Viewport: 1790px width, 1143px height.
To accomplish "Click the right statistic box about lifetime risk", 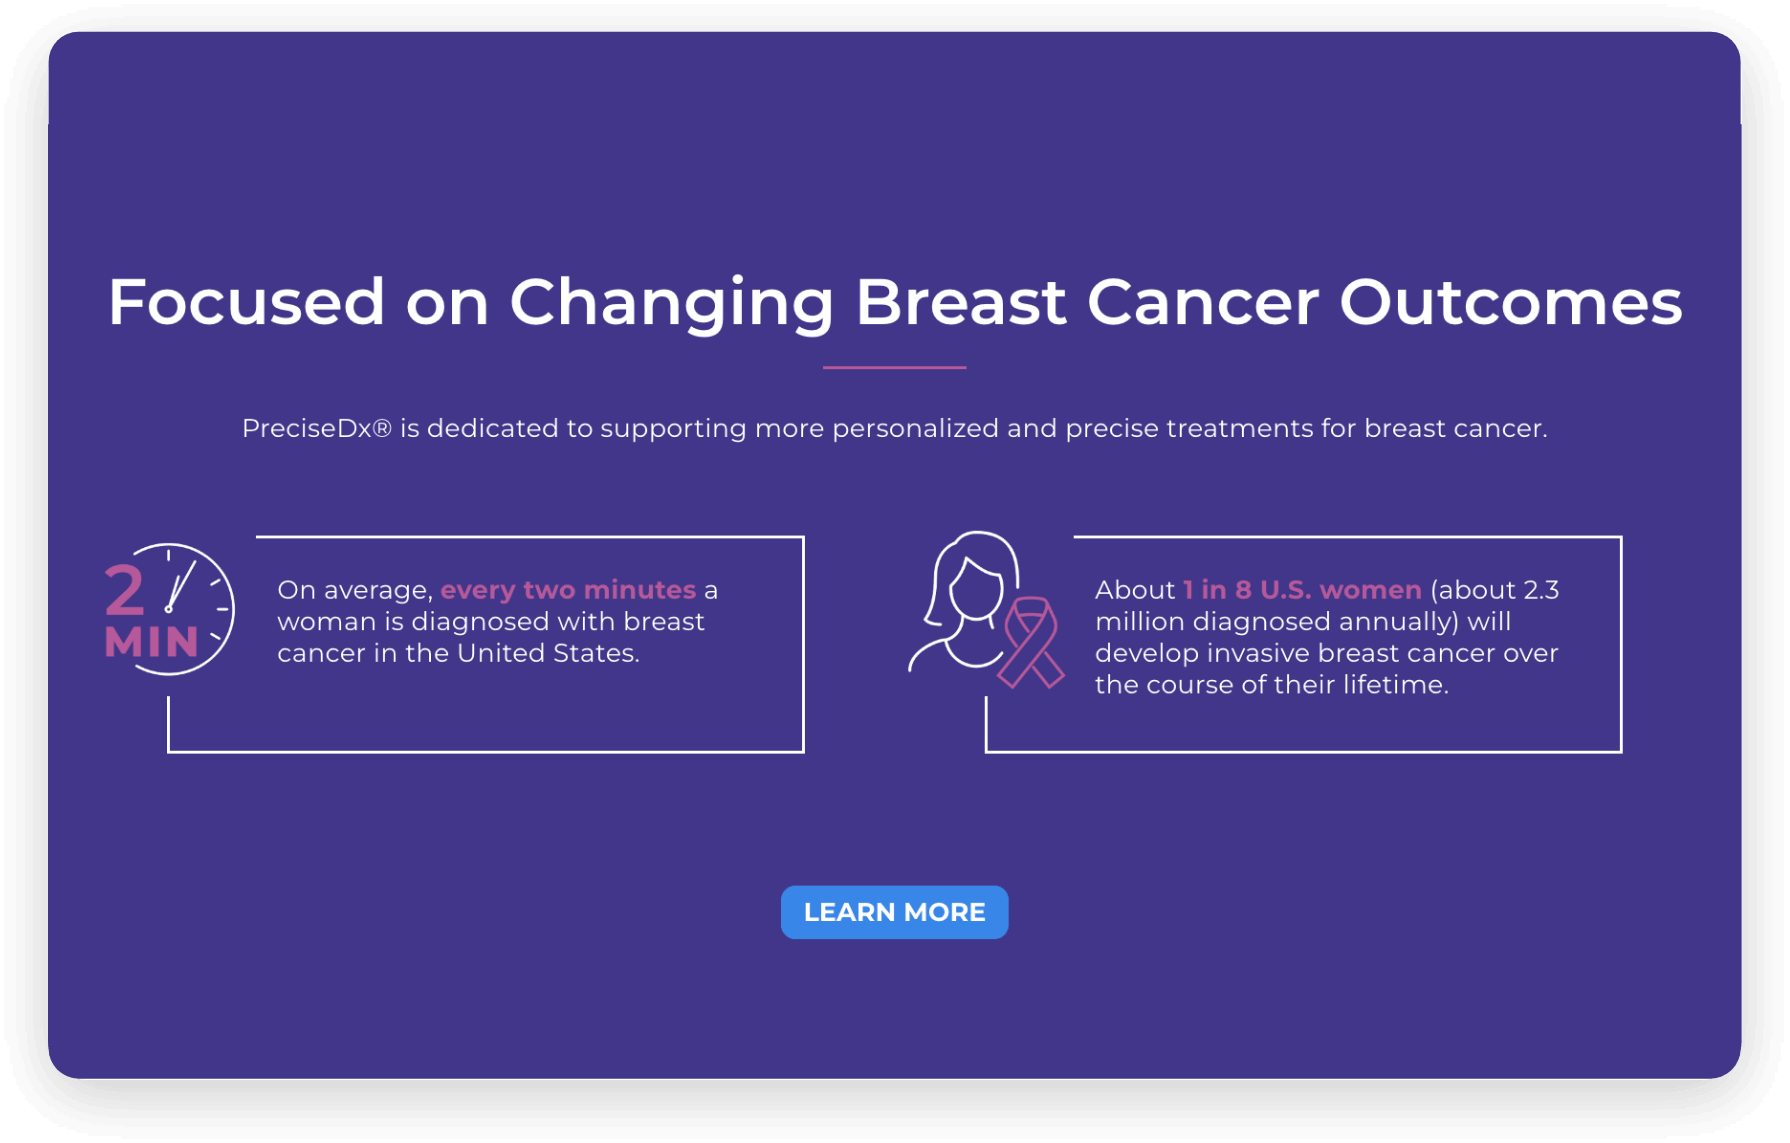I will tap(1303, 644).
